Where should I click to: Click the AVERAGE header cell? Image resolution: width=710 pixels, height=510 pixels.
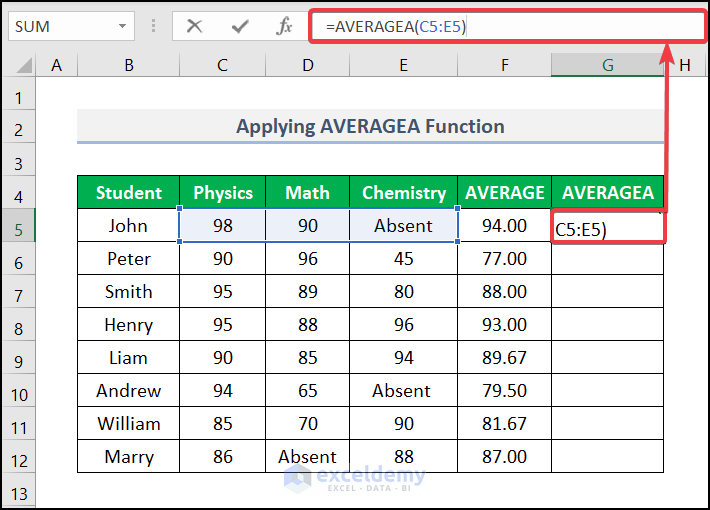pyautogui.click(x=504, y=192)
